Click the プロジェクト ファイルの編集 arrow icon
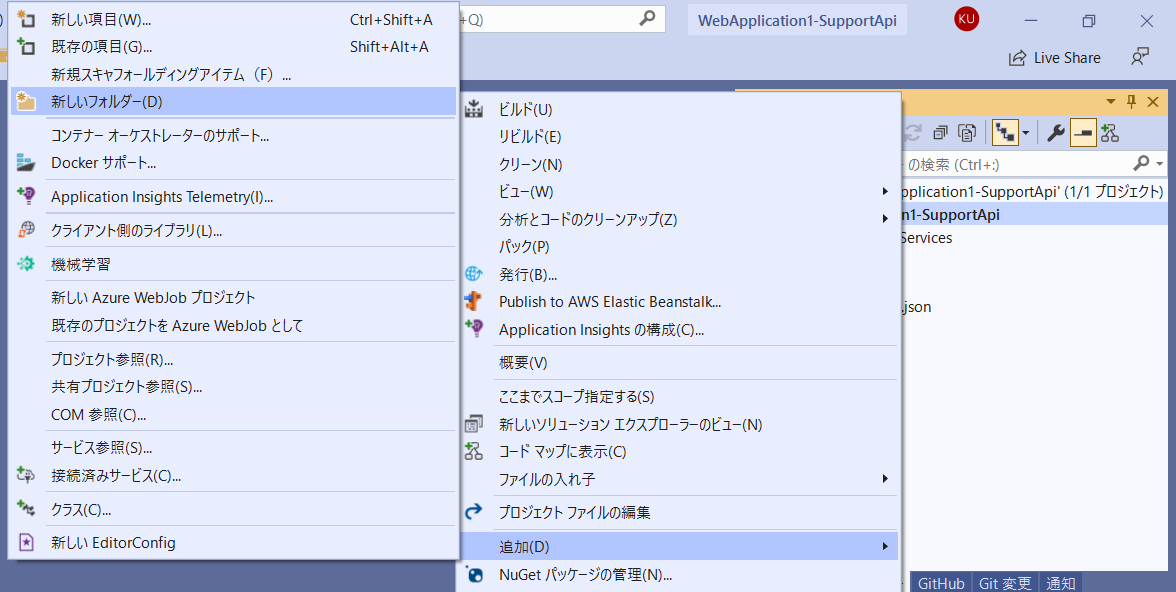Screen dimensions: 1176x592 (x=473, y=512)
